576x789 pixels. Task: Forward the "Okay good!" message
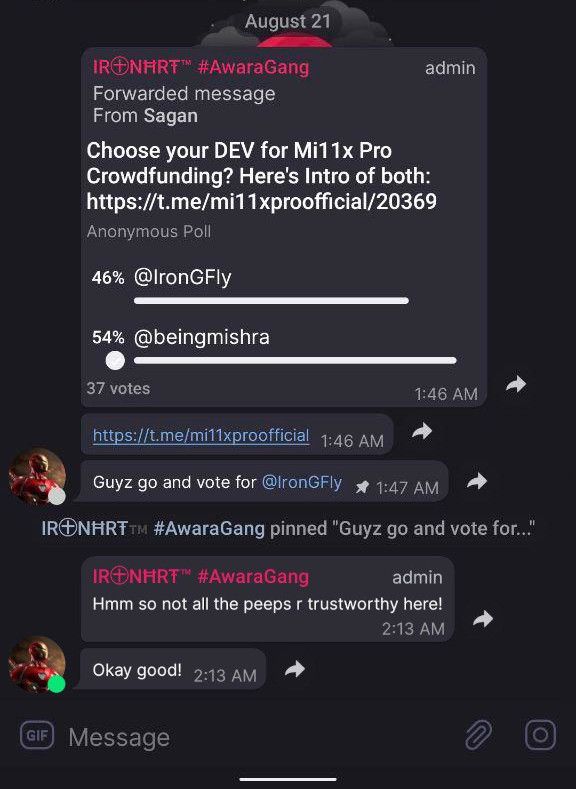click(295, 669)
